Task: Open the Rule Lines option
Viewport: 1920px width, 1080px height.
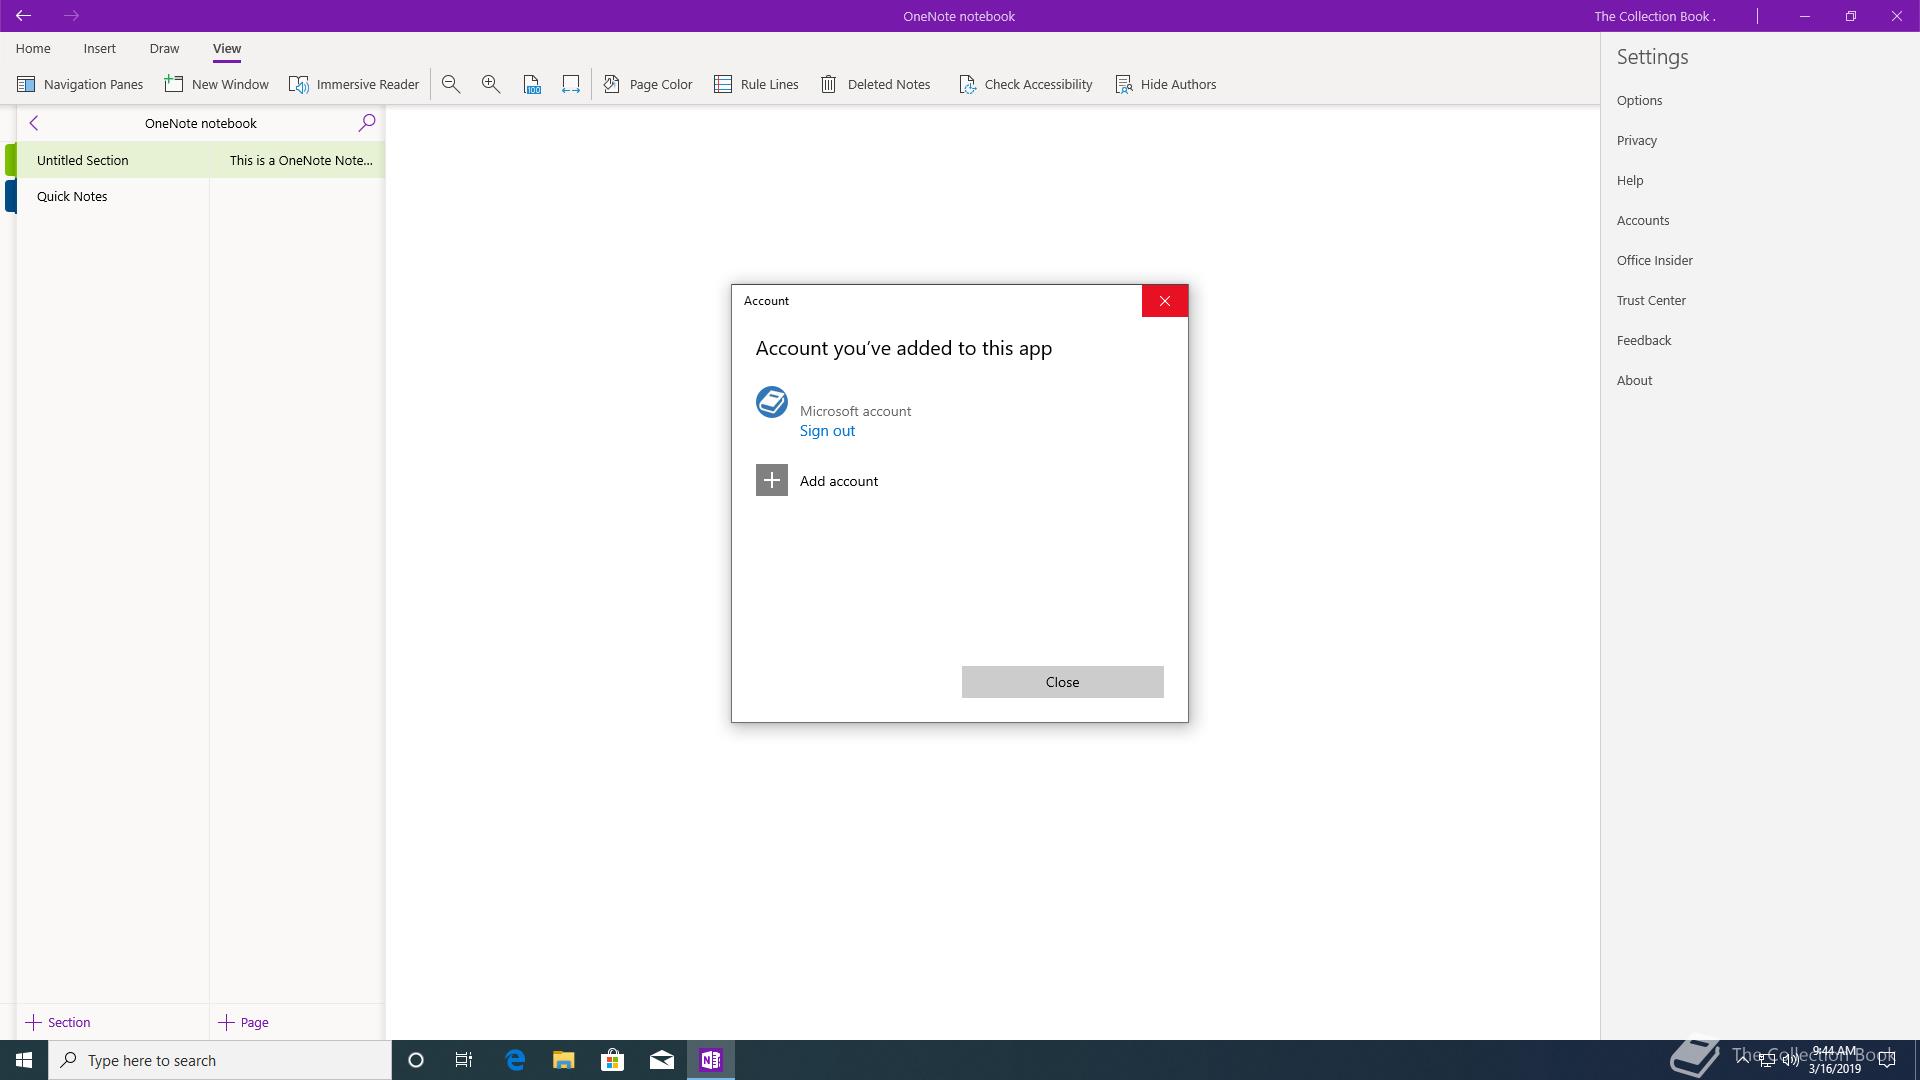Action: coord(756,84)
